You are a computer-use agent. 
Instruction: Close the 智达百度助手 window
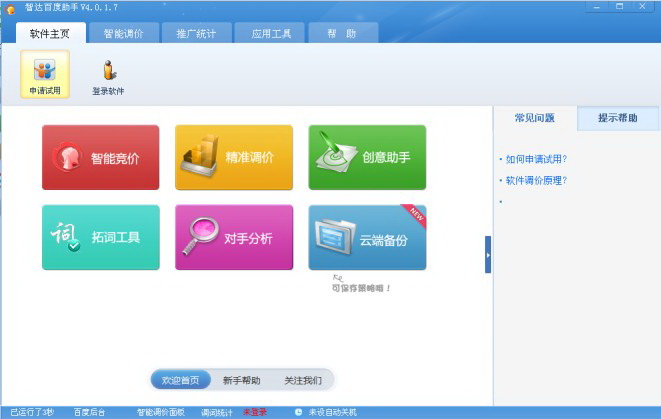(642, 7)
